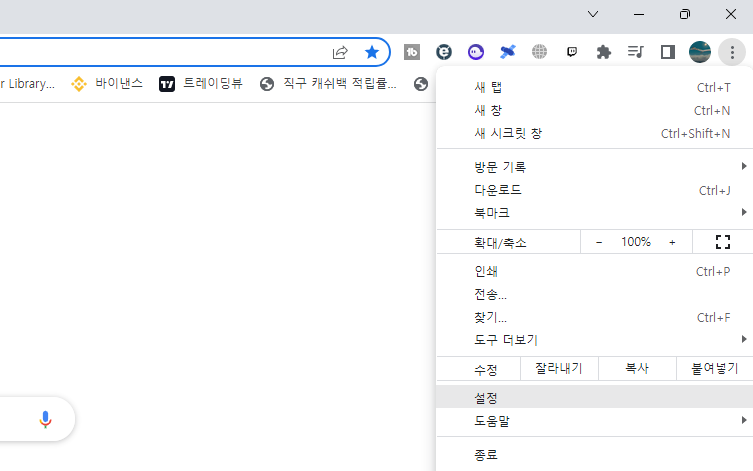Open the dark green 'e' extension icon
This screenshot has width=753, height=471.
444,52
